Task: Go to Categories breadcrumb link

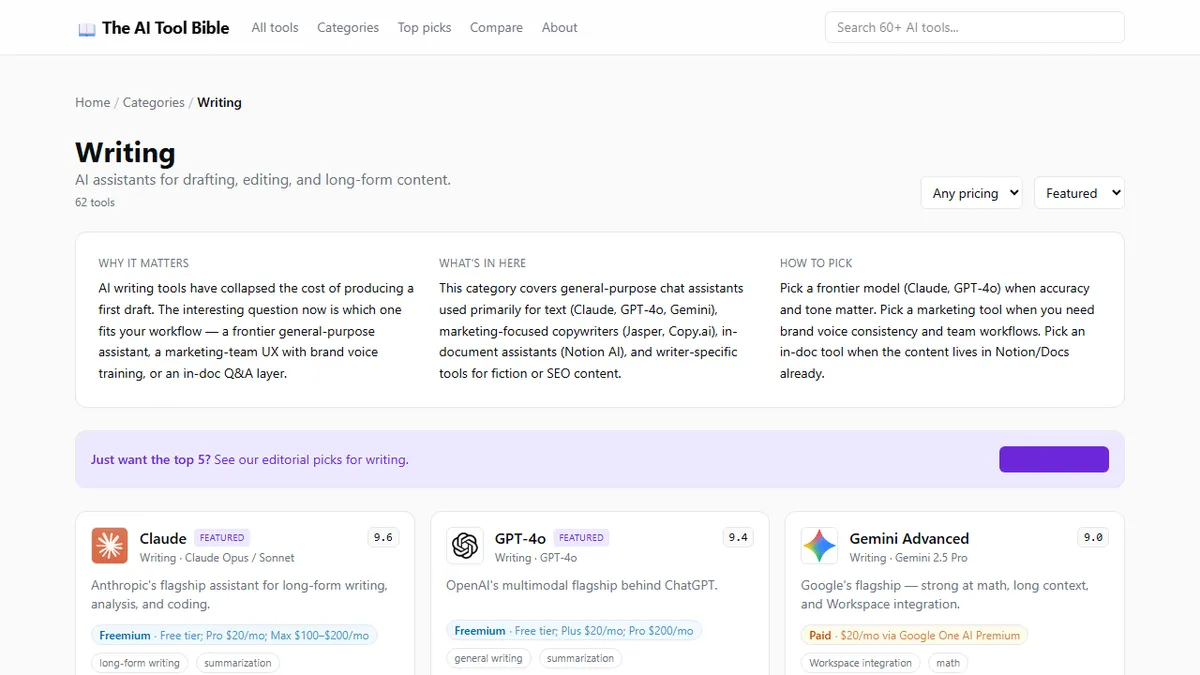Action: [154, 103]
